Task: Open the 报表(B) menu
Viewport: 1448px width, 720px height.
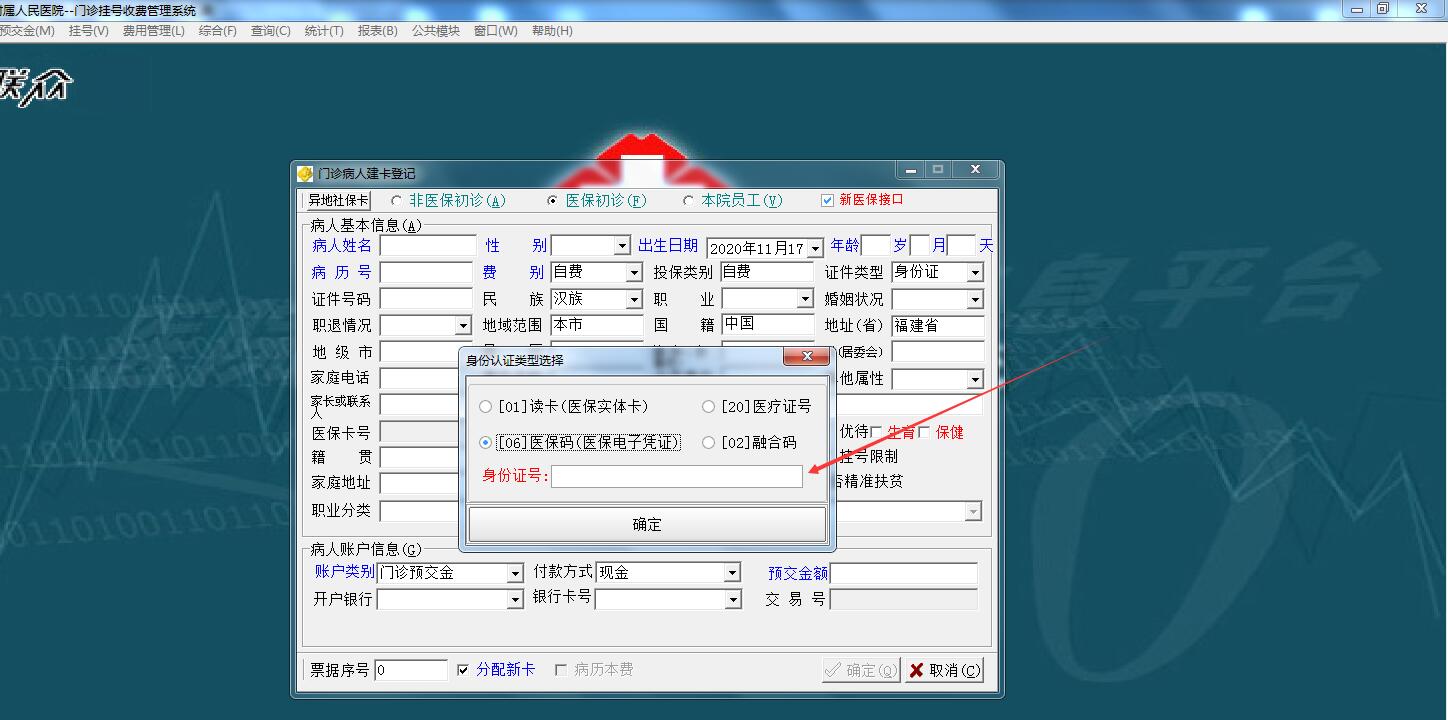Action: [377, 31]
